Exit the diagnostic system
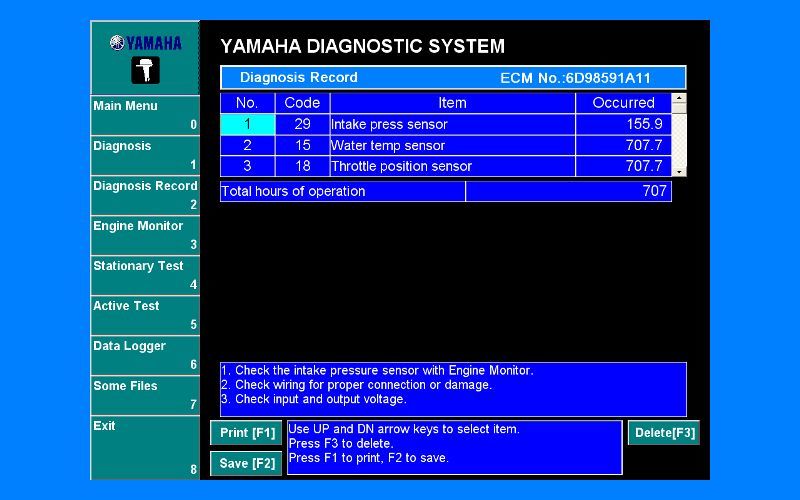The image size is (800, 500). coord(145,447)
